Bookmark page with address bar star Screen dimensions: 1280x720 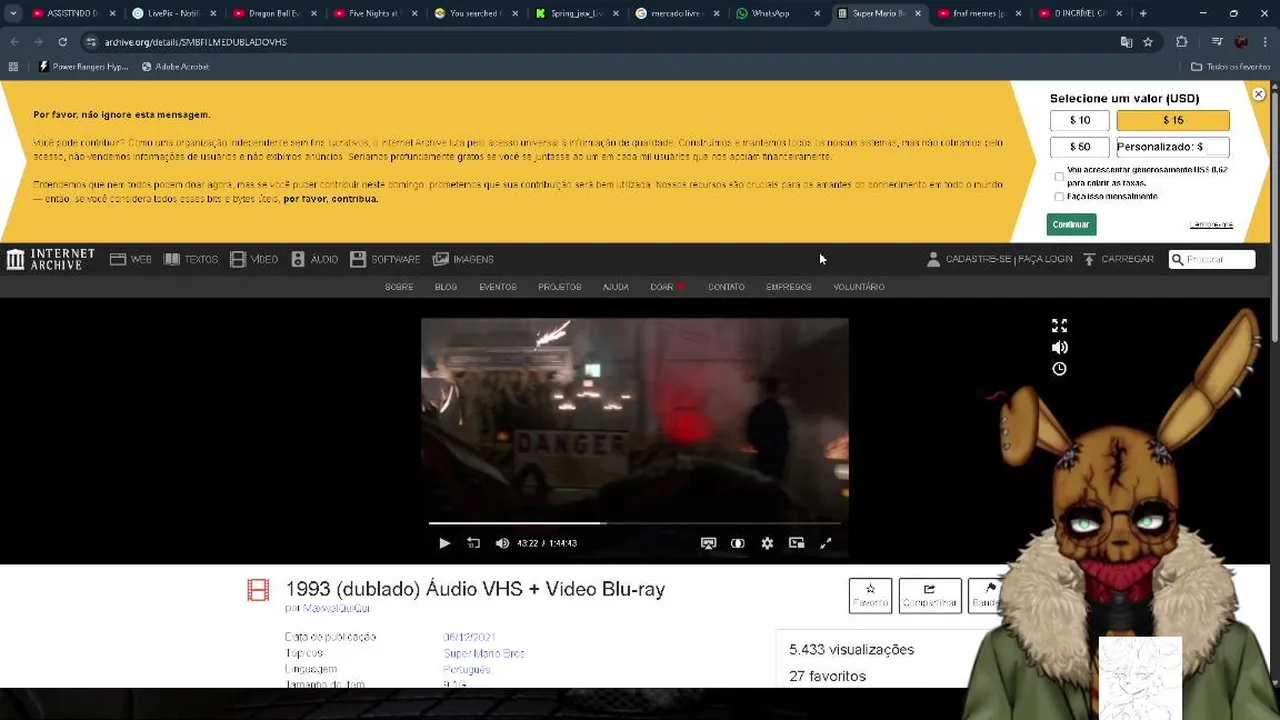point(1148,42)
